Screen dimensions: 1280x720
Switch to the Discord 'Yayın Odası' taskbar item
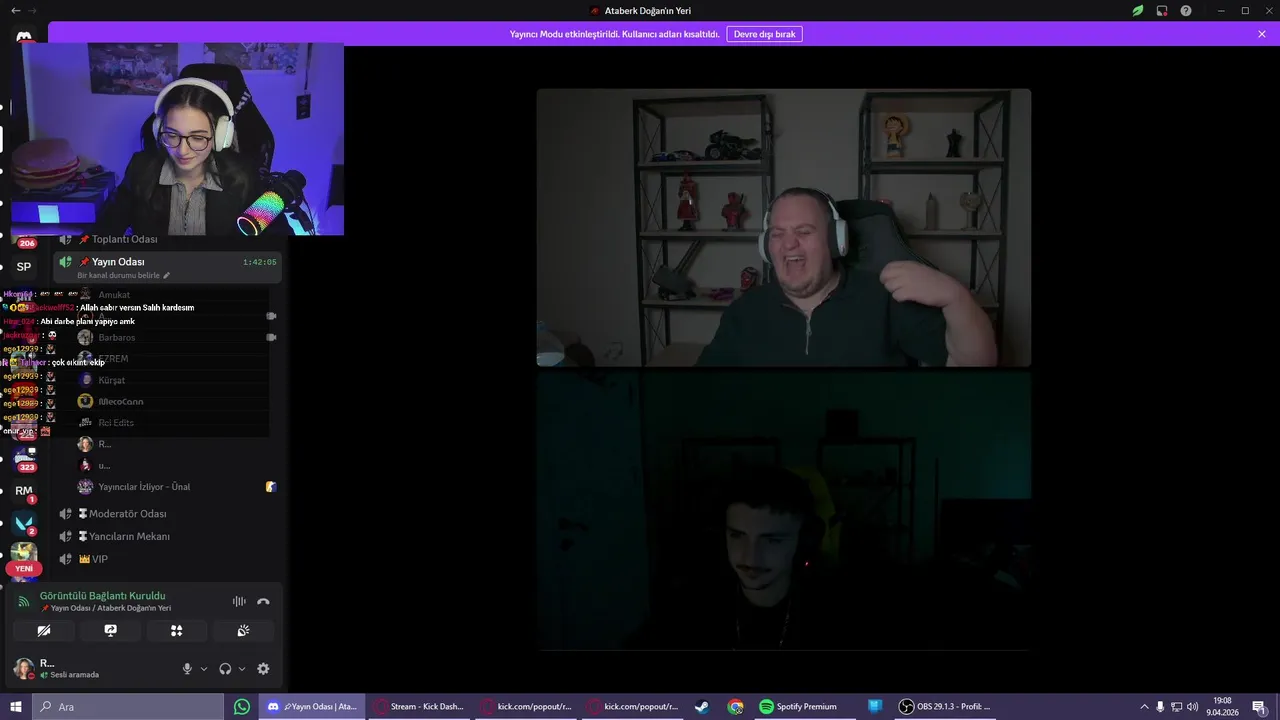pyautogui.click(x=312, y=707)
